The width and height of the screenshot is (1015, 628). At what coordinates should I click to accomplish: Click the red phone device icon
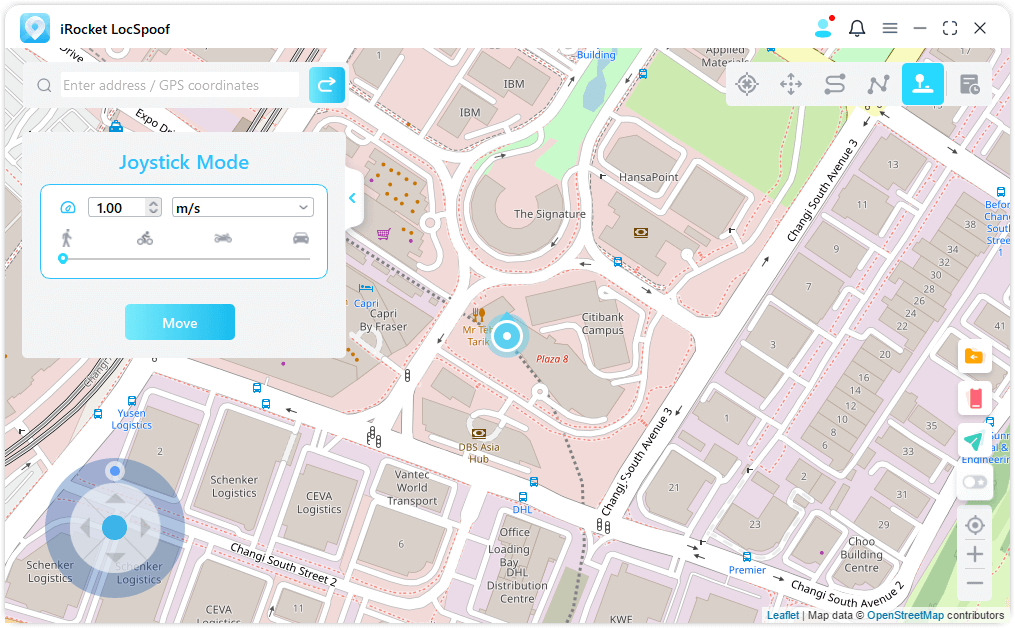(x=975, y=398)
